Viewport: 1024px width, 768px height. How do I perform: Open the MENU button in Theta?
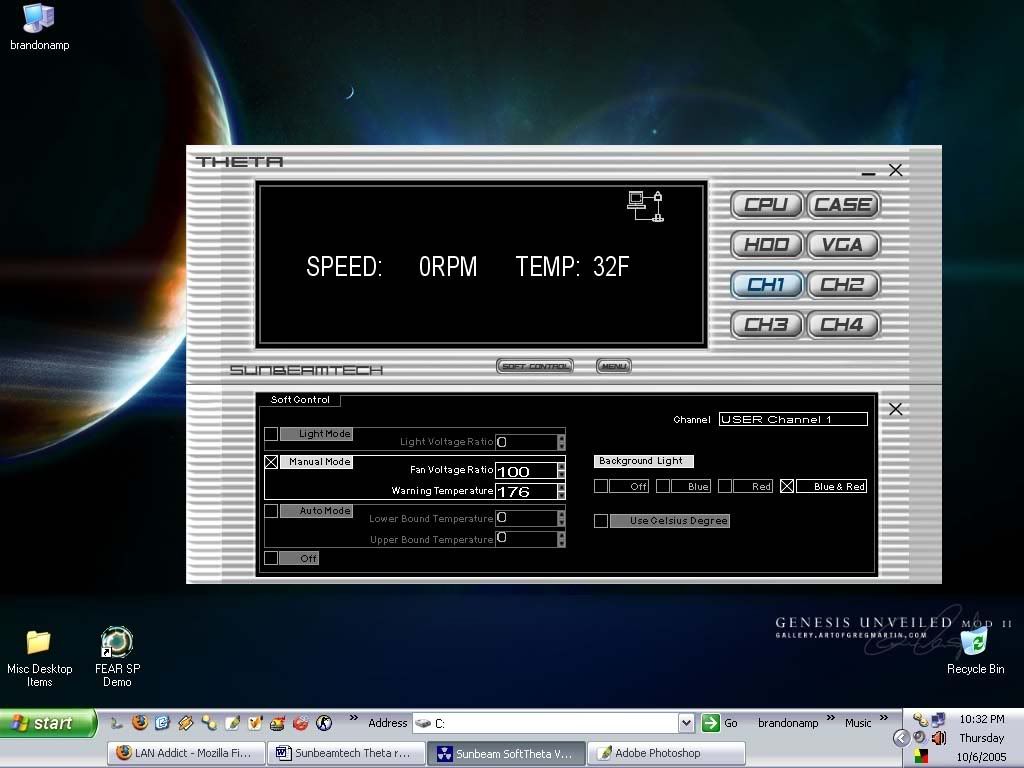coord(614,366)
